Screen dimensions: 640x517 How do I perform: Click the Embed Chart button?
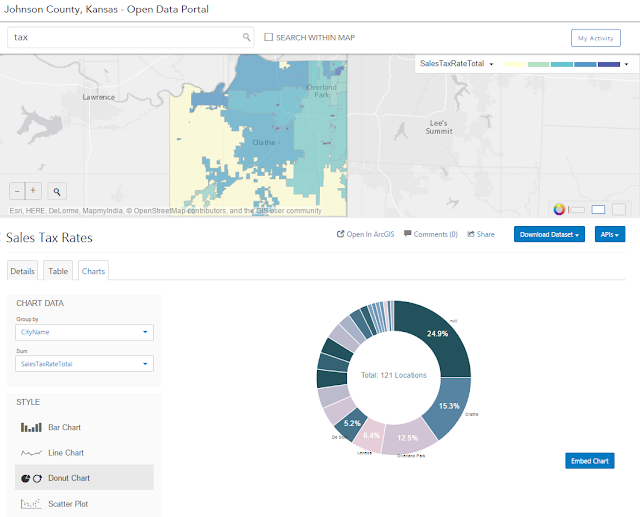pyautogui.click(x=589, y=461)
